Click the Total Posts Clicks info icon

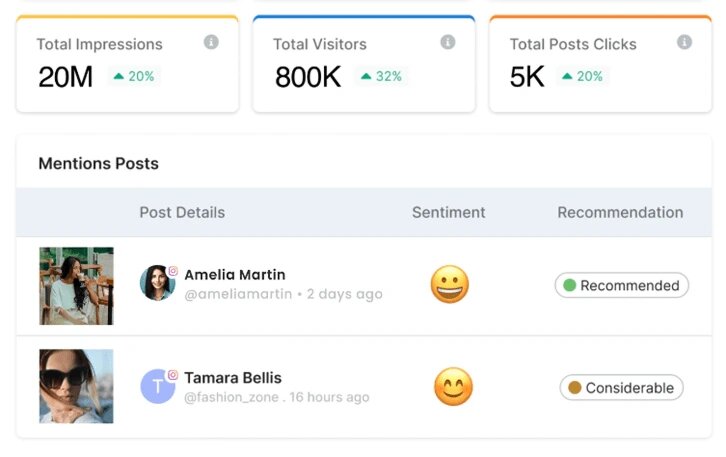point(684,42)
